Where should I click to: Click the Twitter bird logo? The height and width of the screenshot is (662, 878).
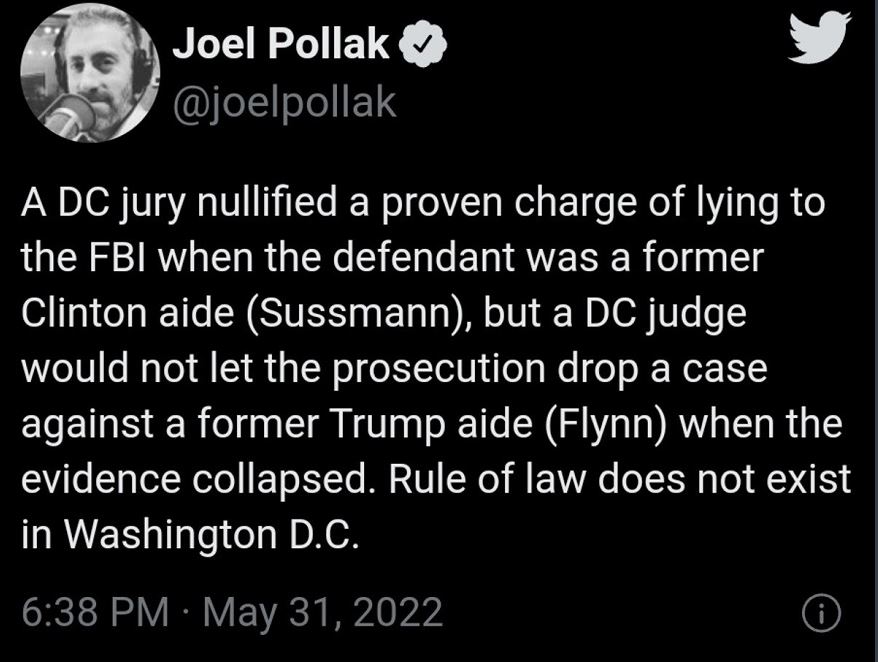pyautogui.click(x=820, y=38)
